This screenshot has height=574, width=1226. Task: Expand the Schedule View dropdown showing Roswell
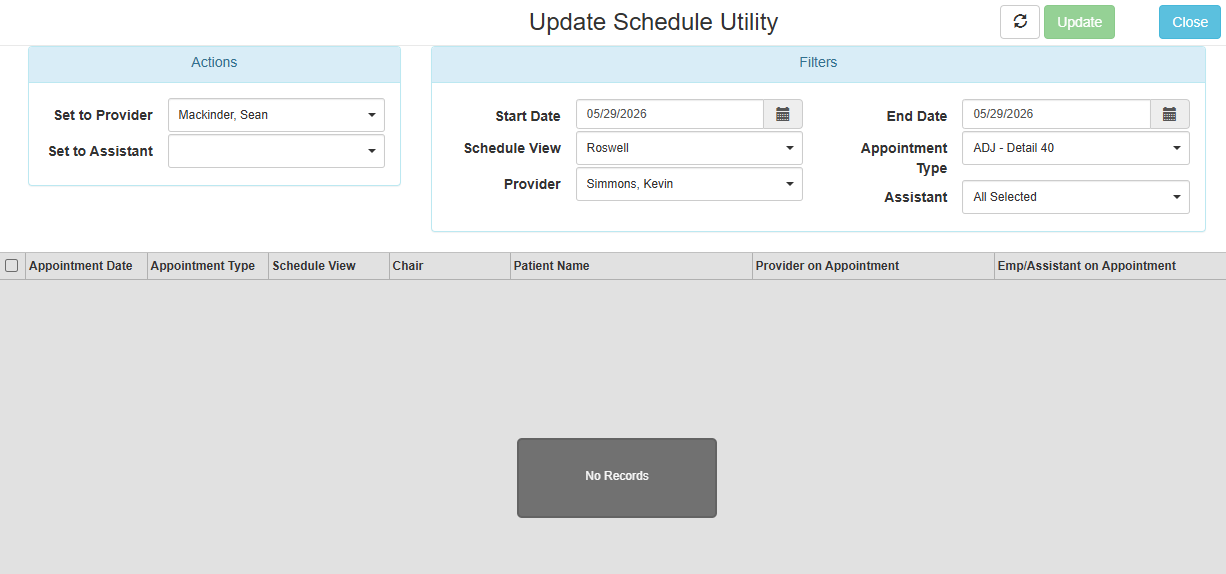tap(689, 148)
